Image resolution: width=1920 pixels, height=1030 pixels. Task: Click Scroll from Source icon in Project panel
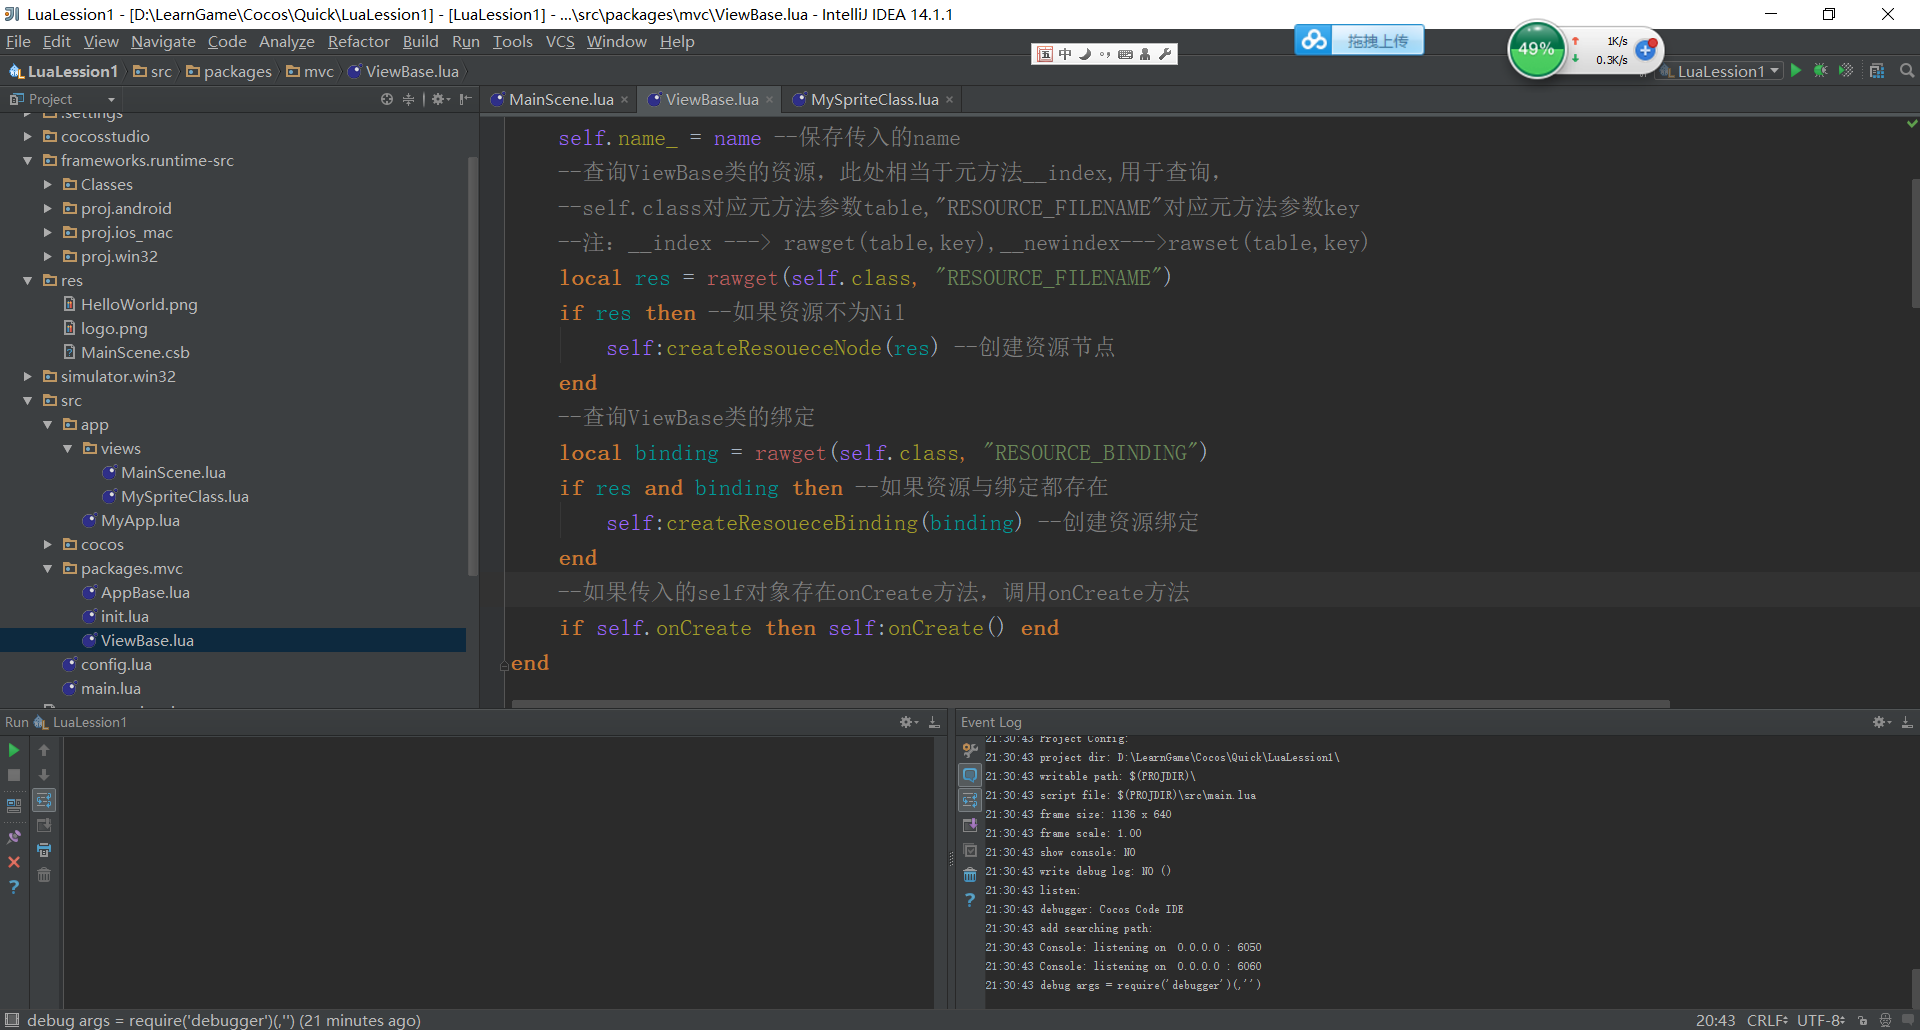387,99
